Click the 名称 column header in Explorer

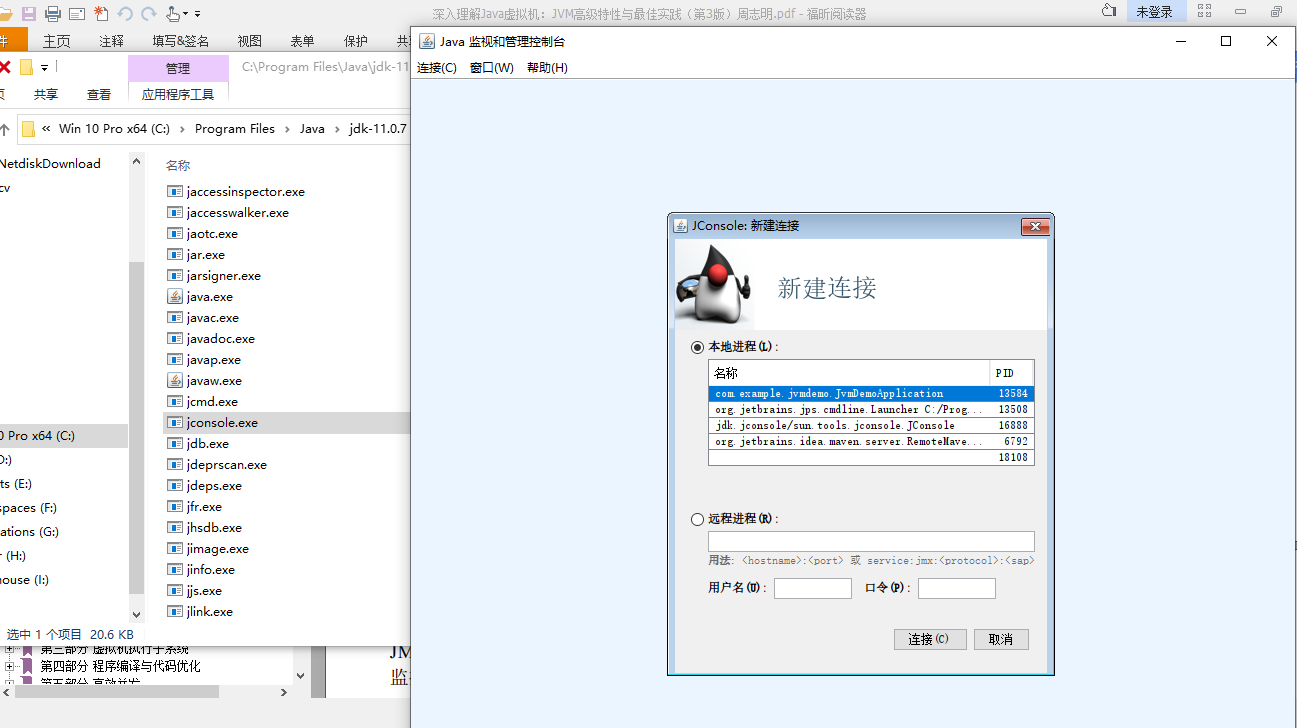pyautogui.click(x=178, y=165)
